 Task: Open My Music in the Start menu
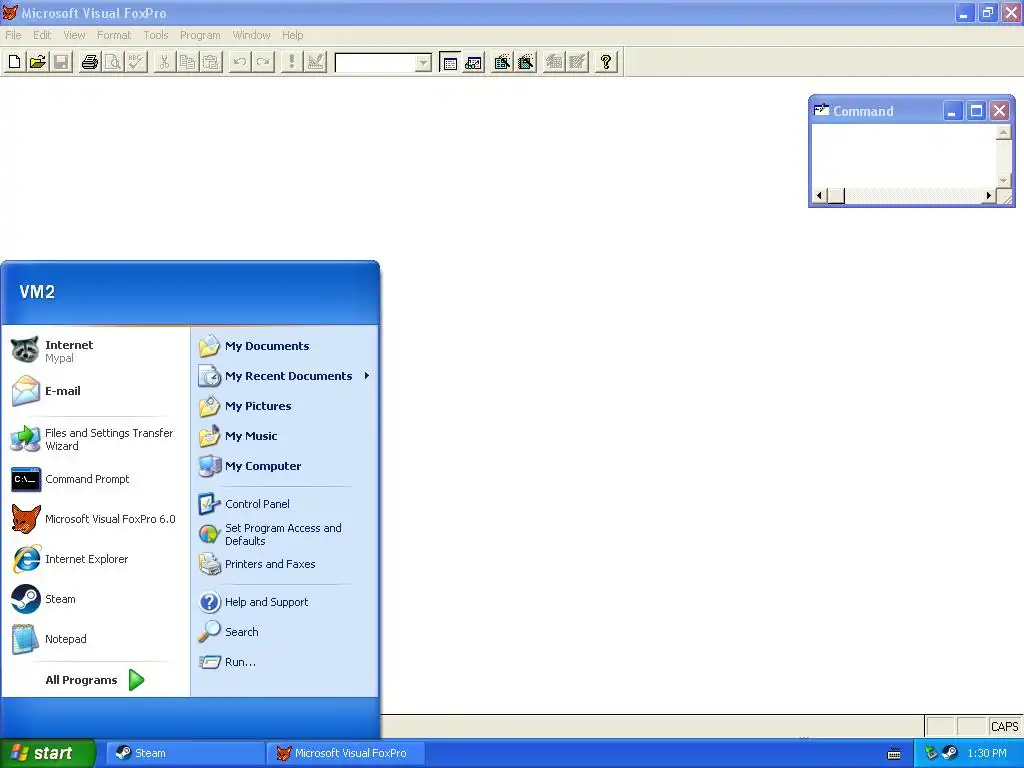(285, 436)
